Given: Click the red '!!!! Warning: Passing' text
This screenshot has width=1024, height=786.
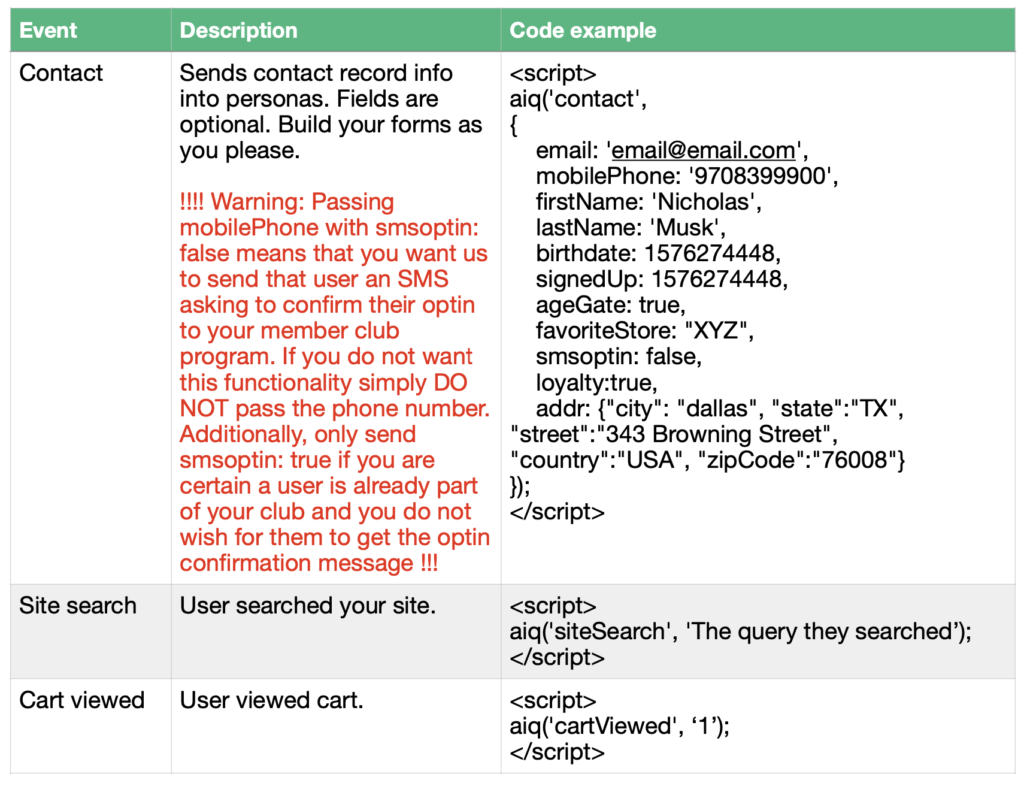Looking at the screenshot, I should click(x=287, y=202).
